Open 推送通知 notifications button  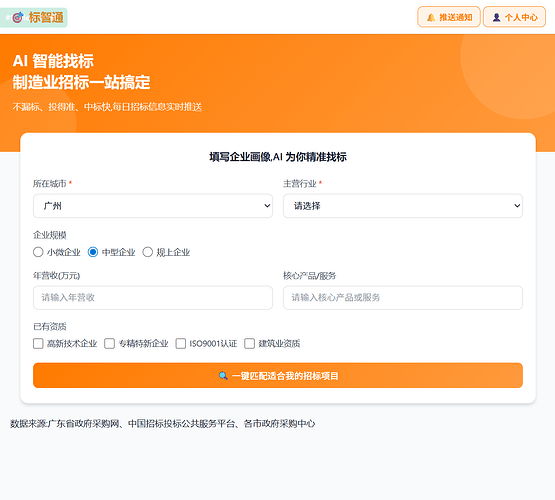coord(449,17)
